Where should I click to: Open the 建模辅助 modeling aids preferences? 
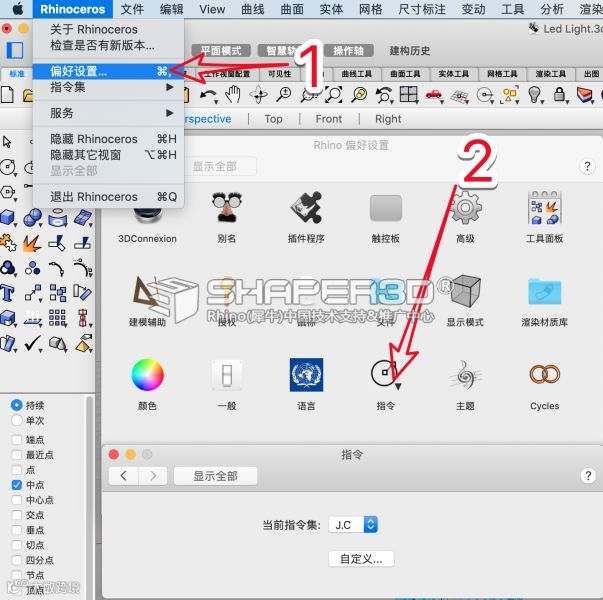point(147,294)
